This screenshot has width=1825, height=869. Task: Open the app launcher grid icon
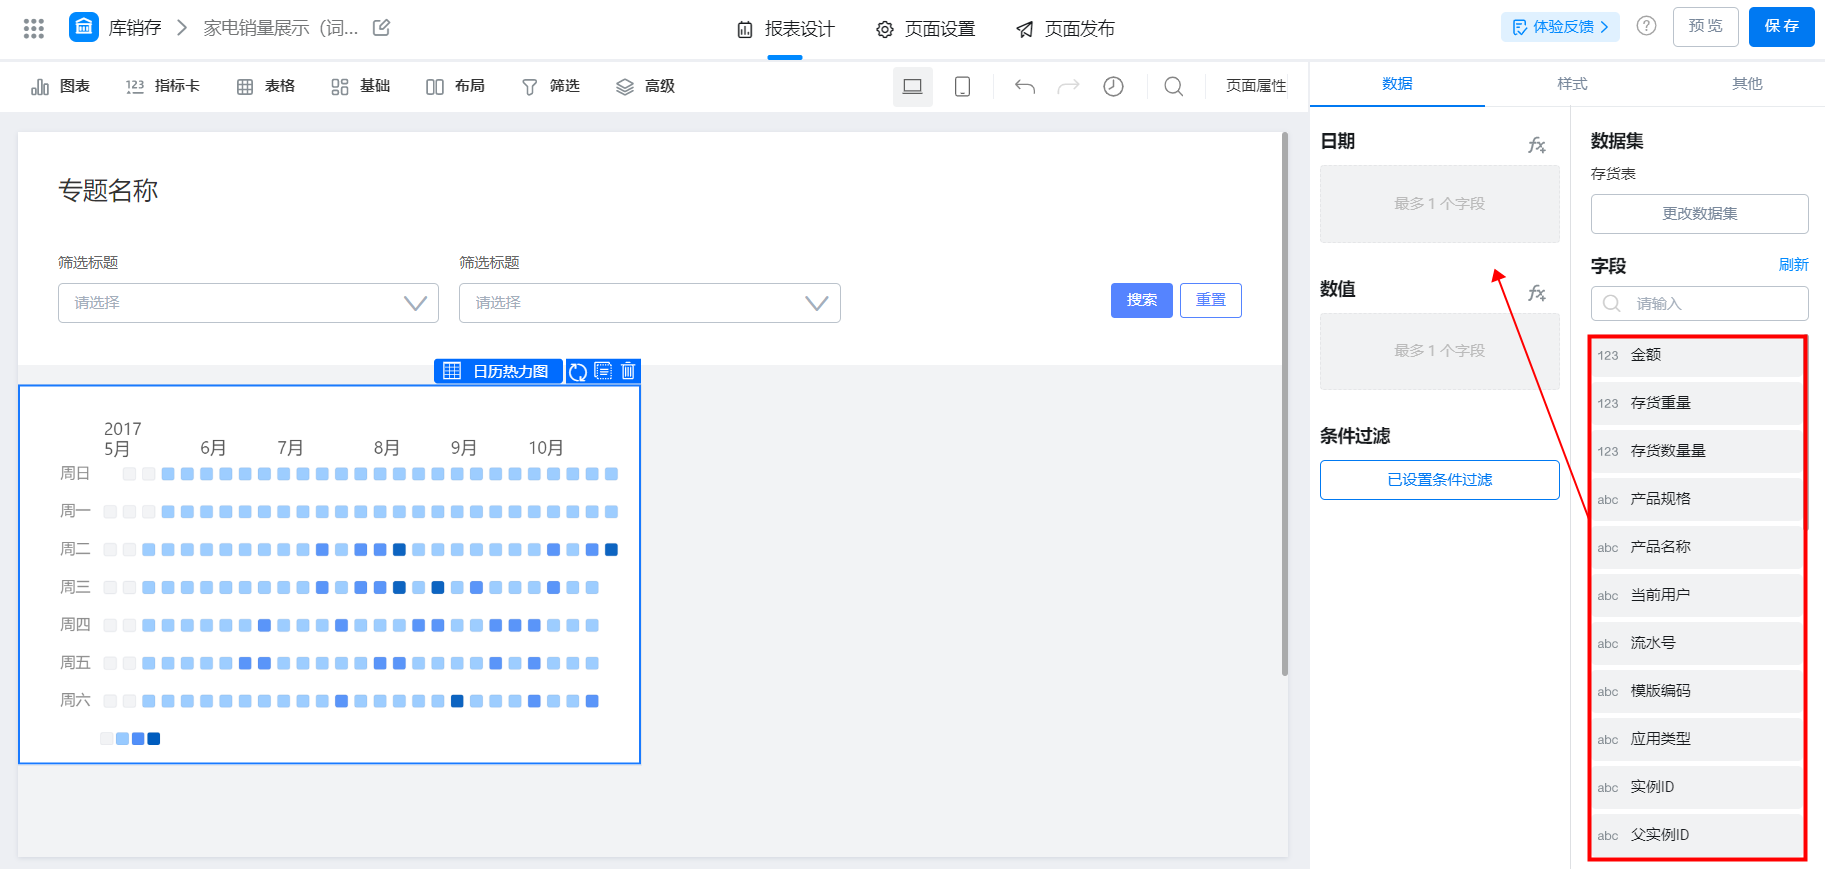click(x=34, y=28)
